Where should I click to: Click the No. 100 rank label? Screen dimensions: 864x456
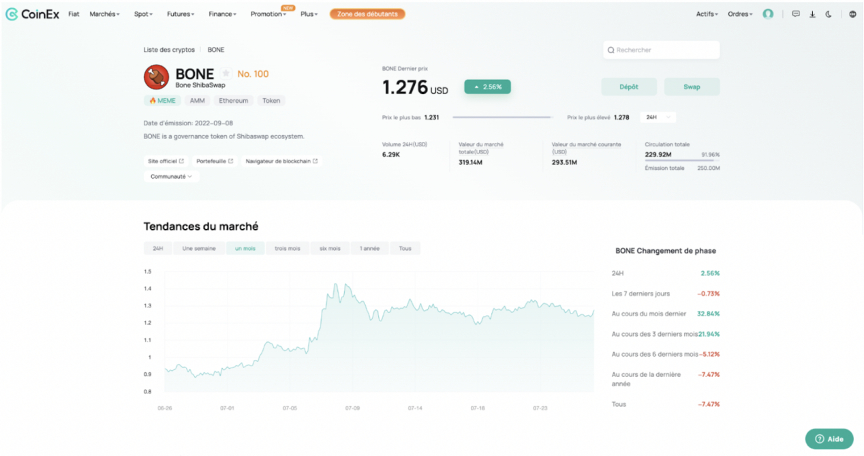tap(253, 74)
